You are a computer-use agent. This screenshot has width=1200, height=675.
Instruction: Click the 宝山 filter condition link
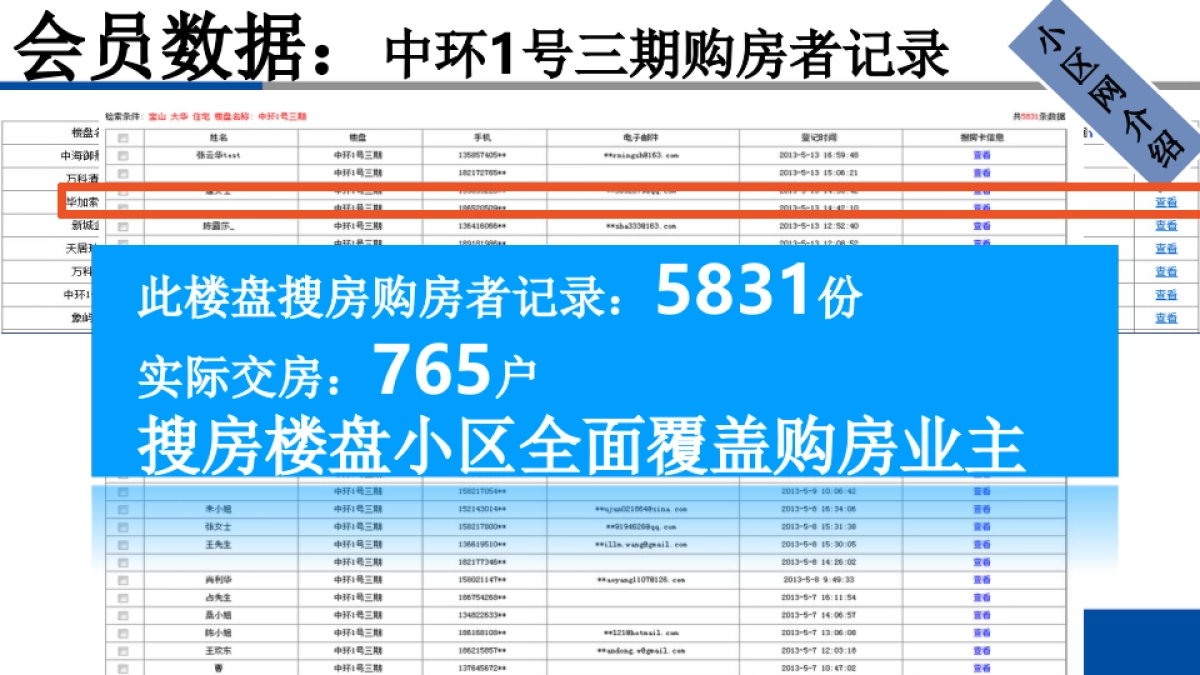pos(157,115)
